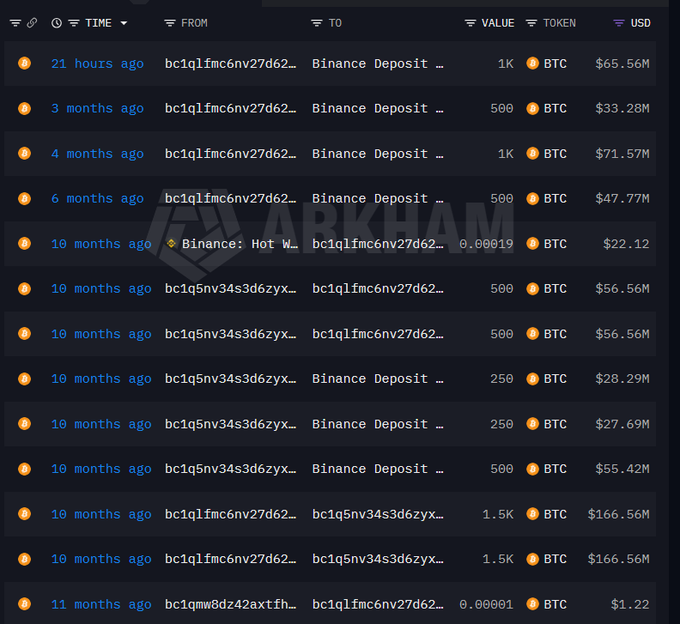
Task: Open sender address in the 21 hours ago row
Action: (x=231, y=64)
